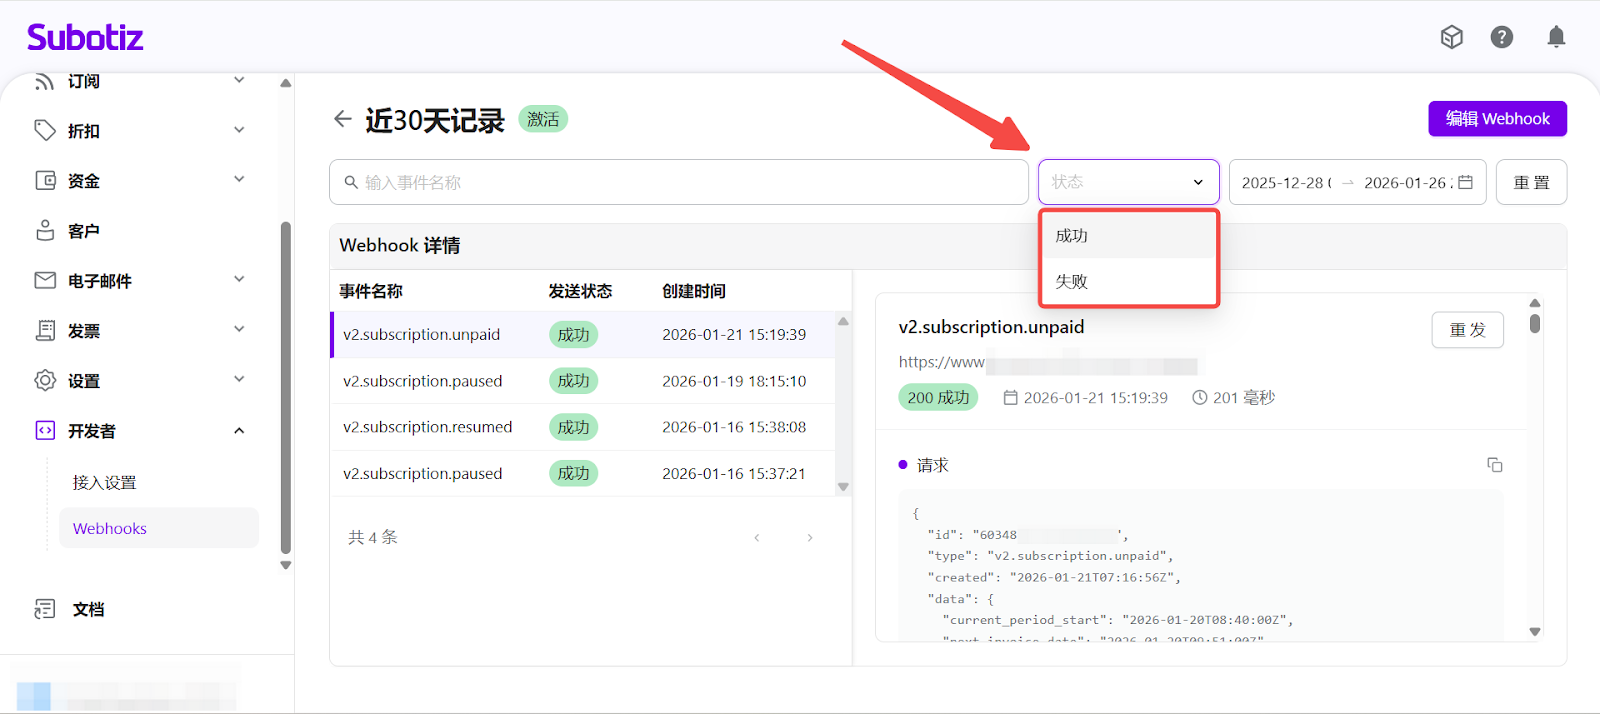Image resolution: width=1600 pixels, height=714 pixels.
Task: Reset filters with the 重置 button
Action: 1531,182
